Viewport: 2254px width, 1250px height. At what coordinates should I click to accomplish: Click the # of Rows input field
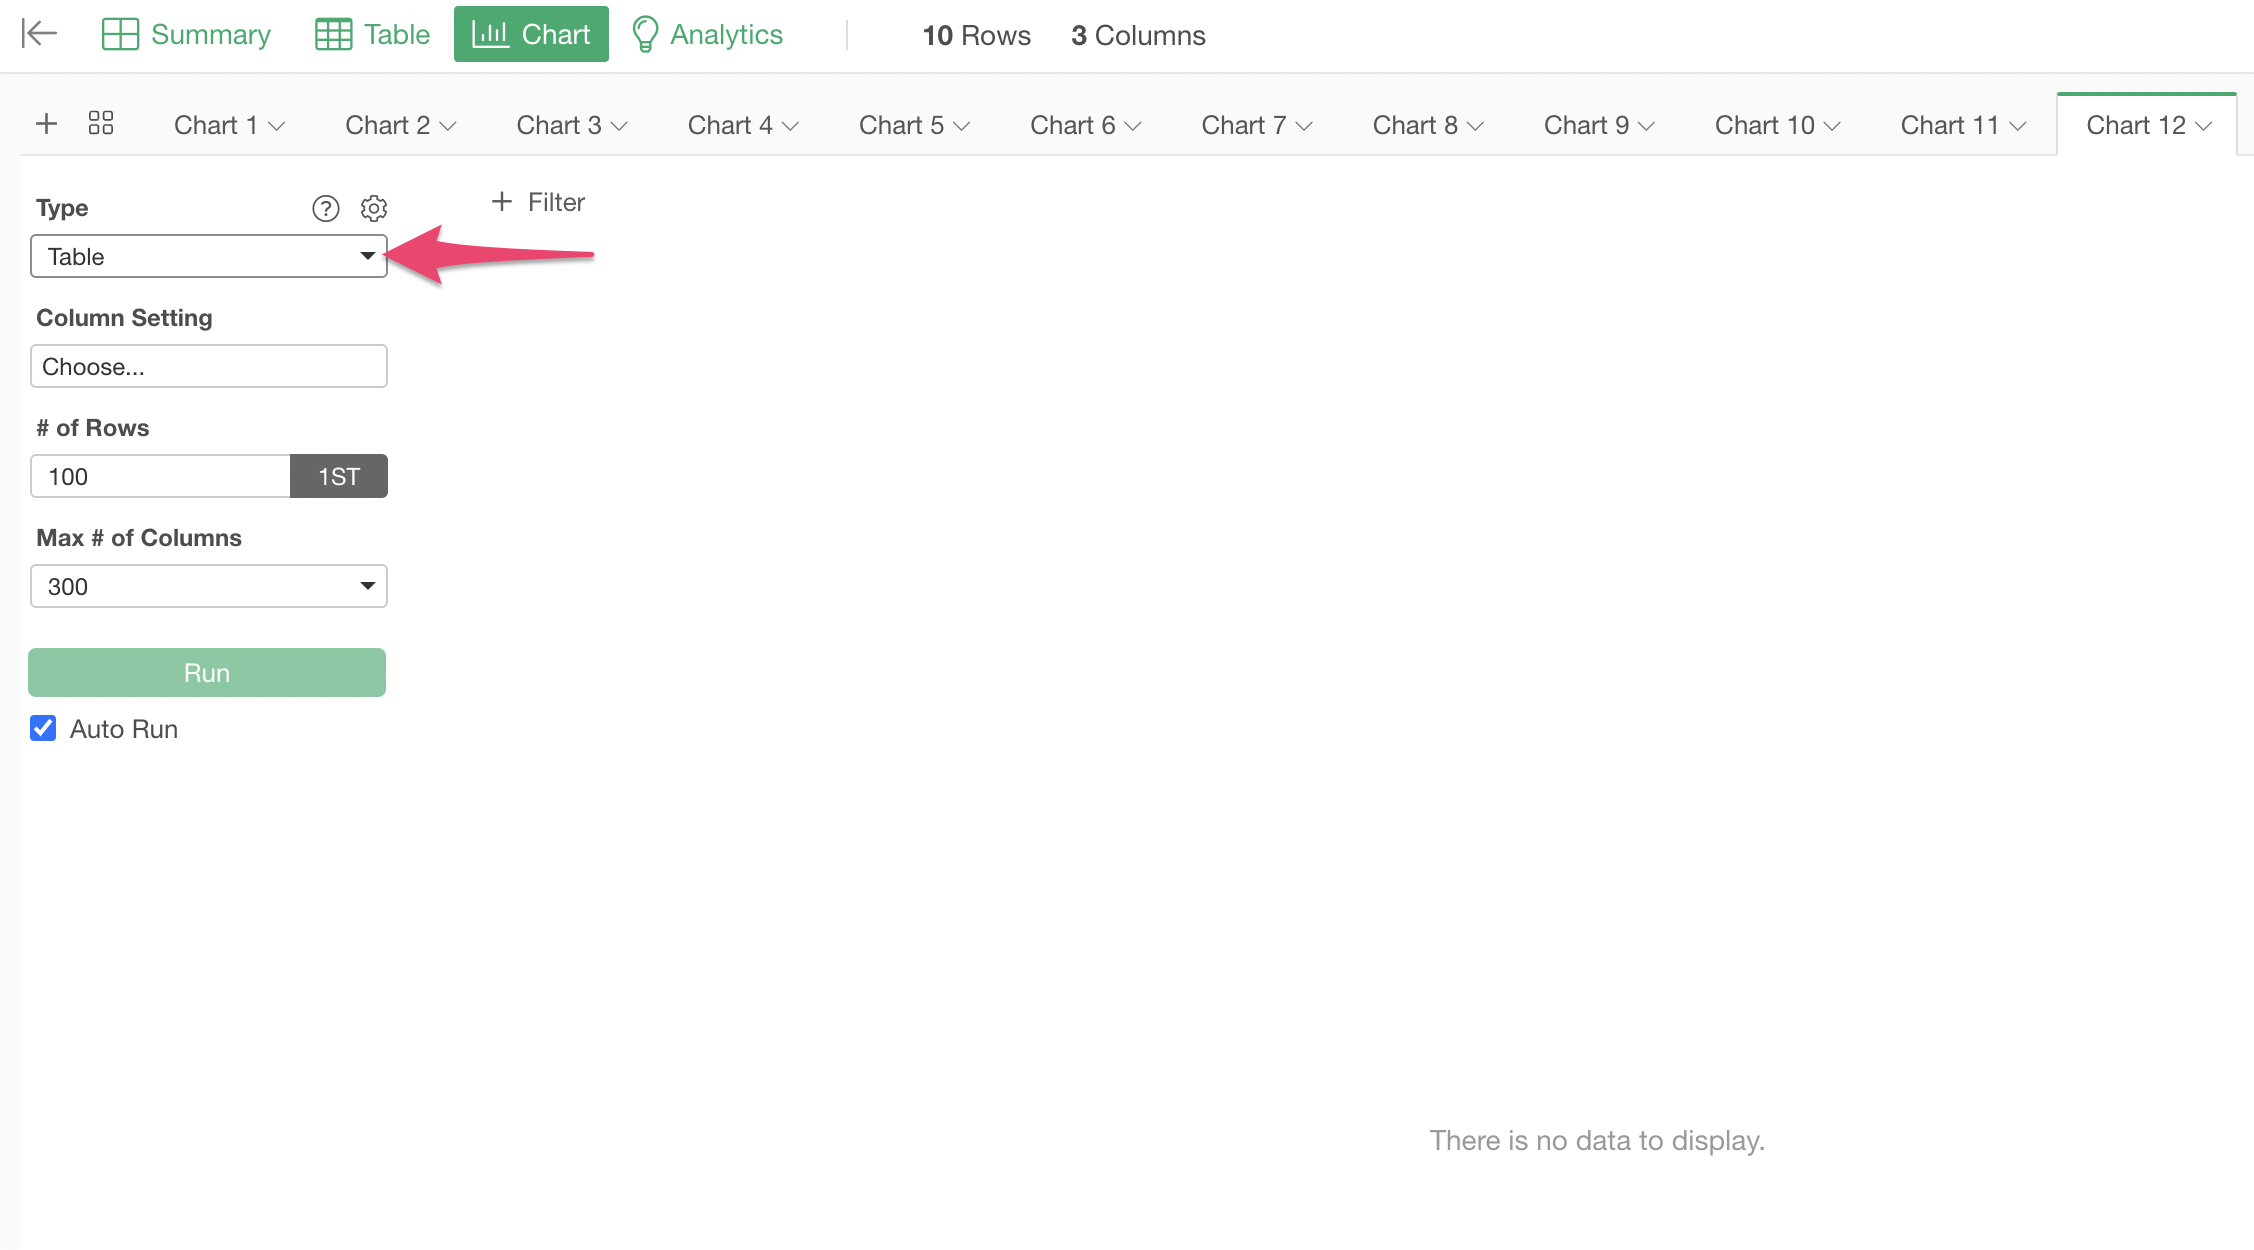click(x=160, y=476)
